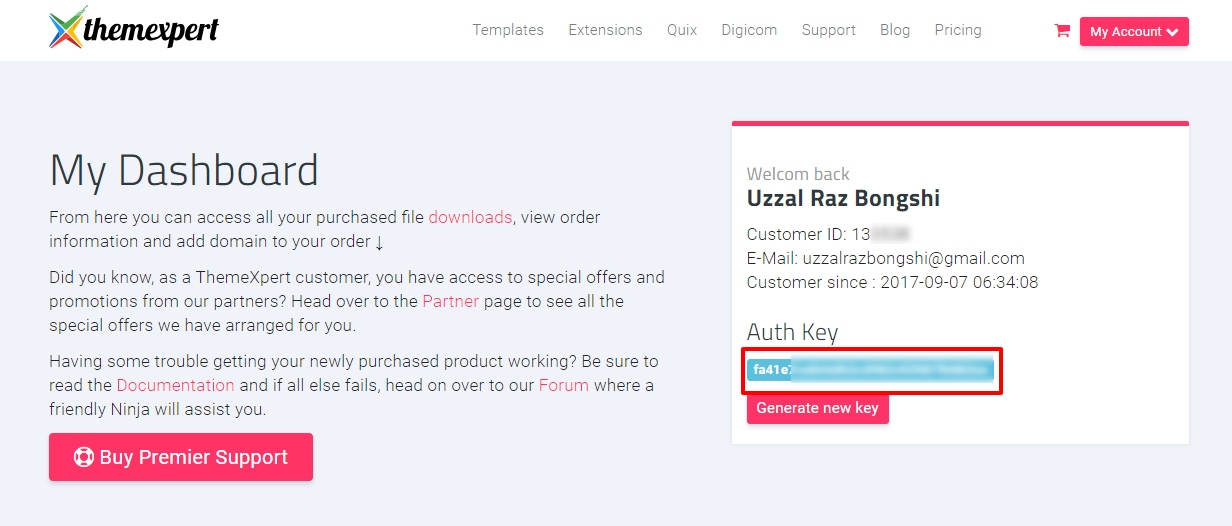1232x526 pixels.
Task: Open the Partner page link
Action: 450,301
